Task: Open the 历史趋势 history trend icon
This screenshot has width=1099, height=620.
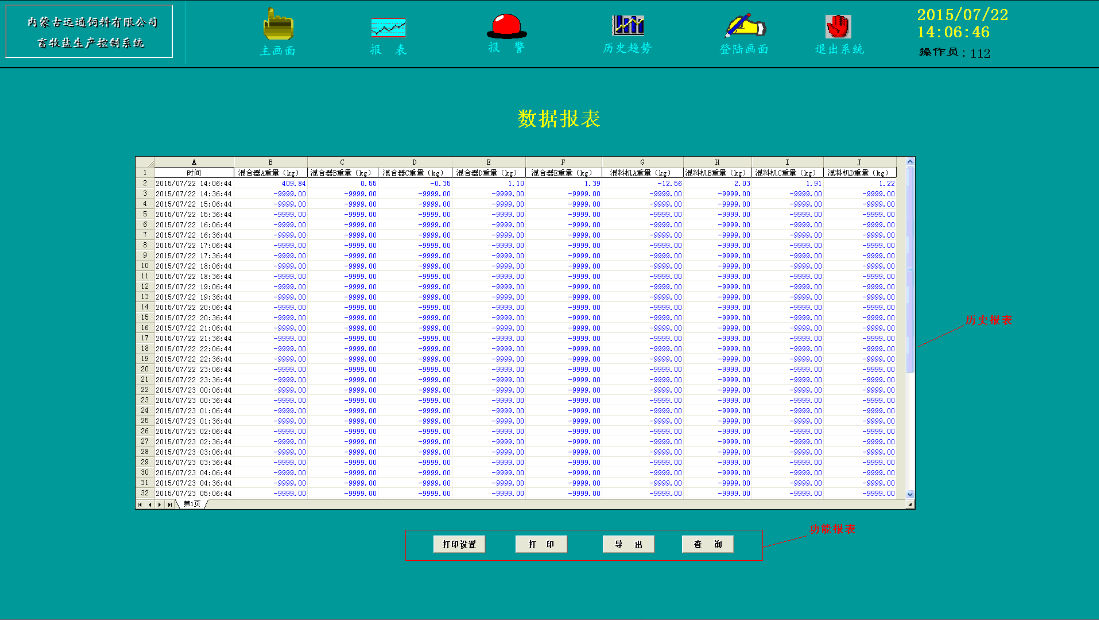Action: coord(628,25)
